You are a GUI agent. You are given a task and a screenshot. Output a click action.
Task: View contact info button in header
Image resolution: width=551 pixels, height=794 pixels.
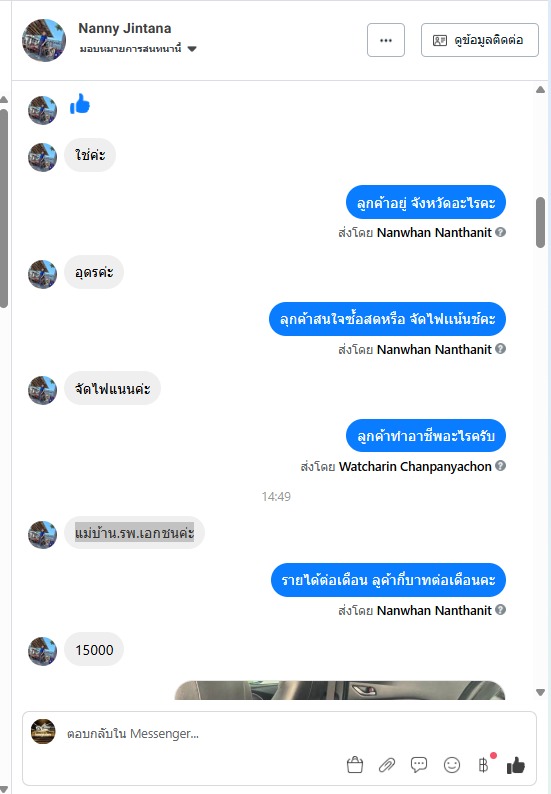tap(480, 40)
